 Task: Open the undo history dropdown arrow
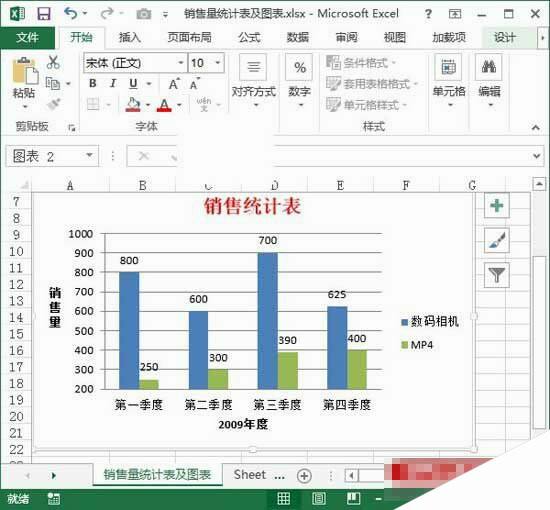pyautogui.click(x=85, y=14)
